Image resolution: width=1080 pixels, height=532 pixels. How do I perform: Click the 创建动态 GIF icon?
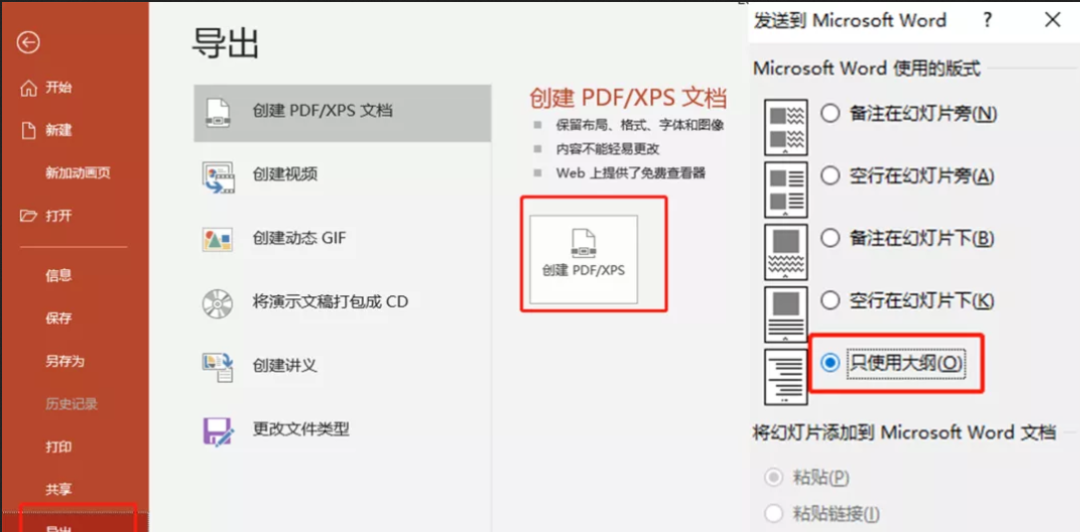(218, 238)
